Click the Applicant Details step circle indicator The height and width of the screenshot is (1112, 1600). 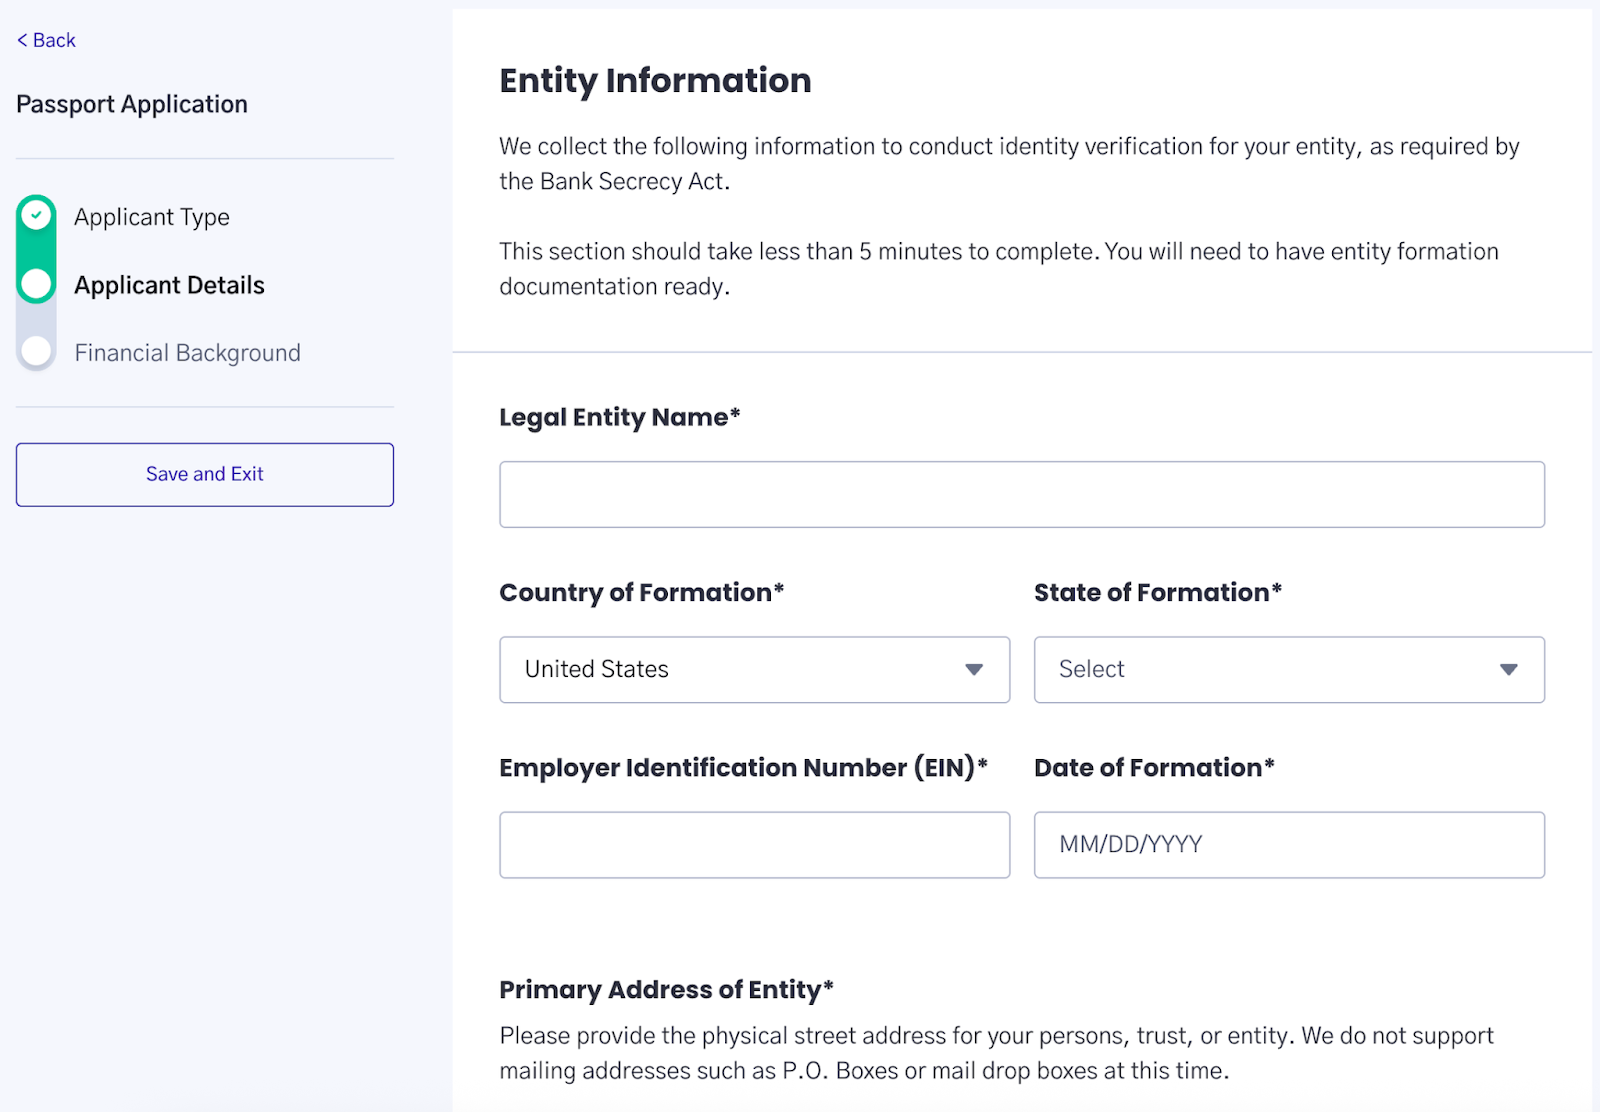coord(37,284)
